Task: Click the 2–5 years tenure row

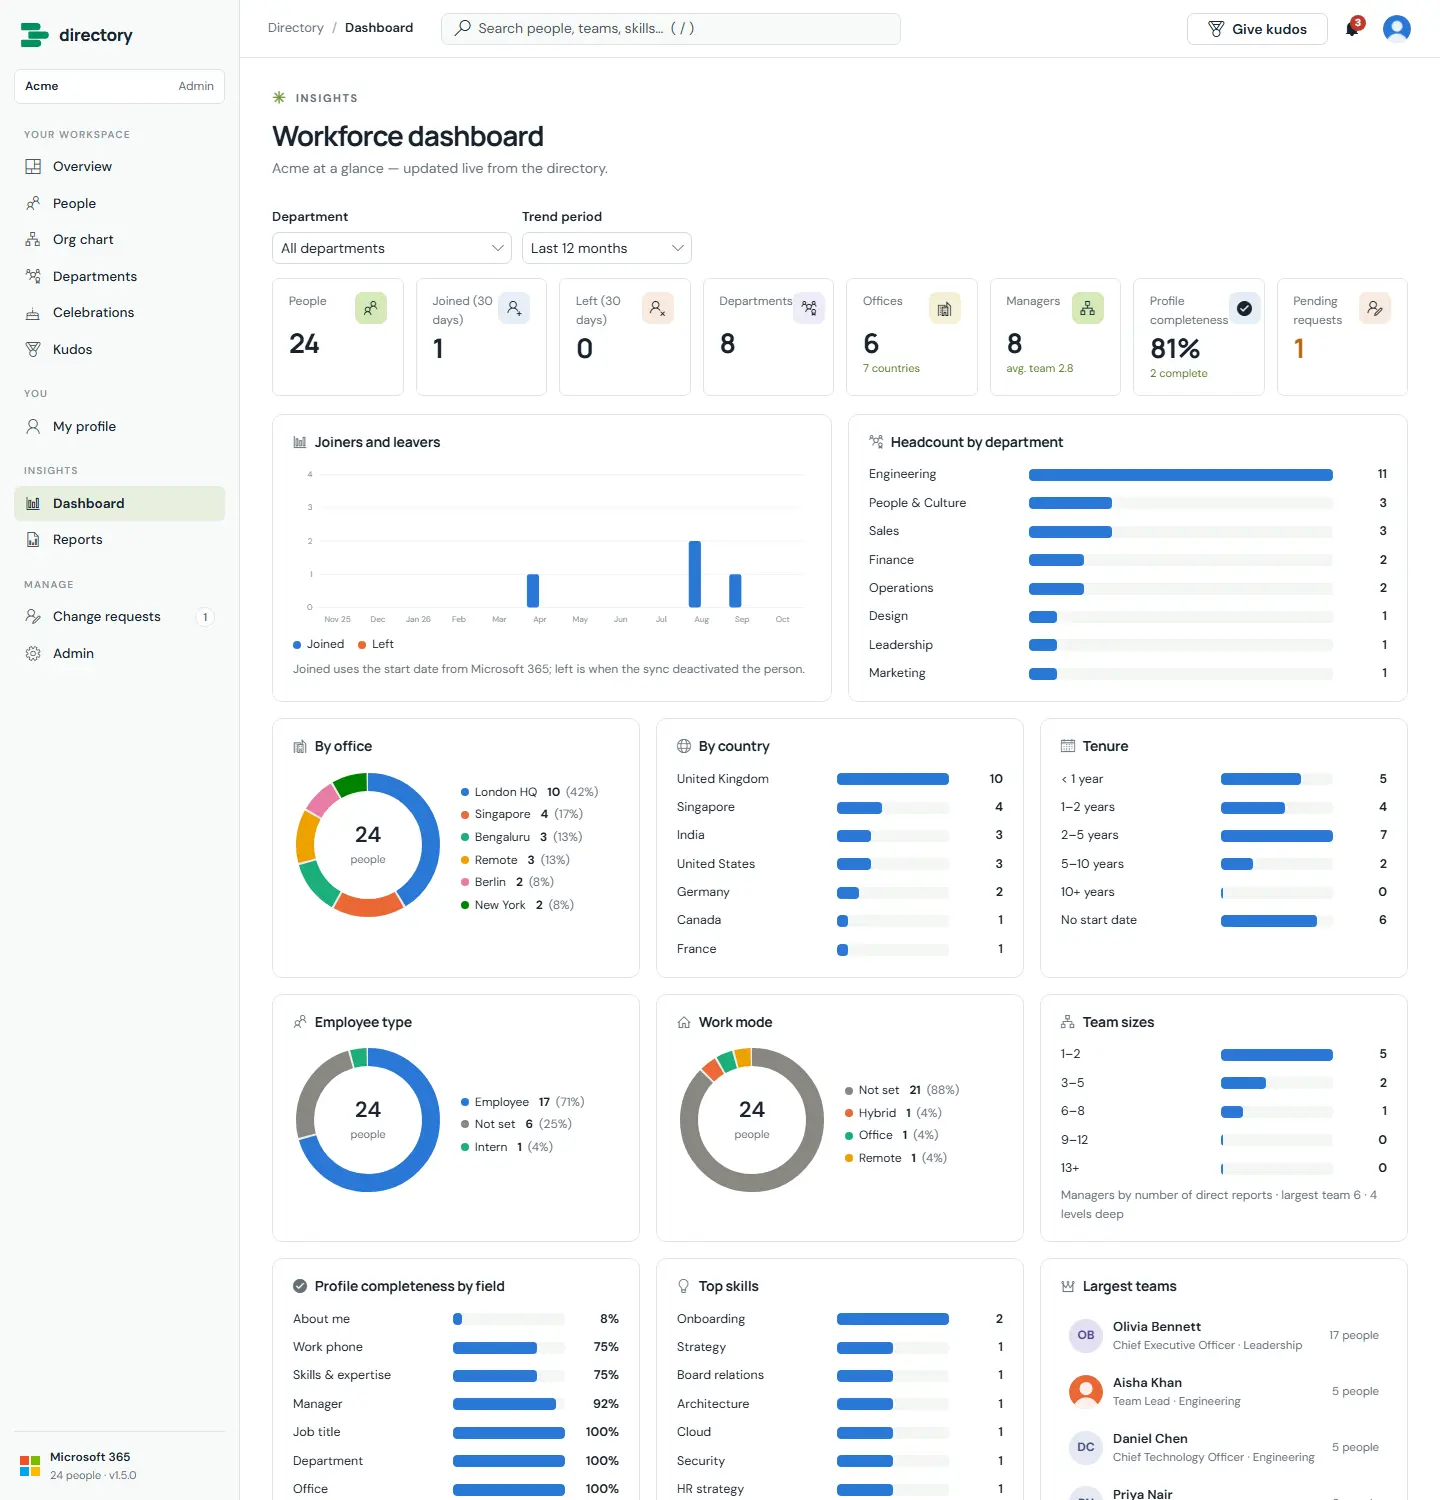Action: (x=1224, y=835)
